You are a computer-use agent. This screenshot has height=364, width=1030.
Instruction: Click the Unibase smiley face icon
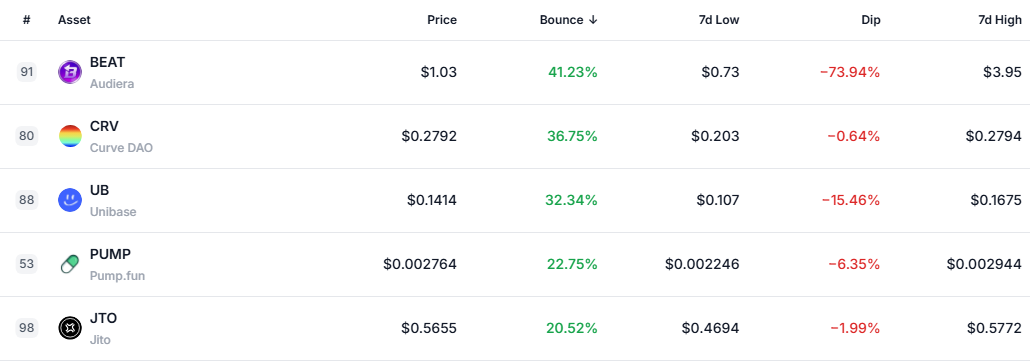pos(70,200)
